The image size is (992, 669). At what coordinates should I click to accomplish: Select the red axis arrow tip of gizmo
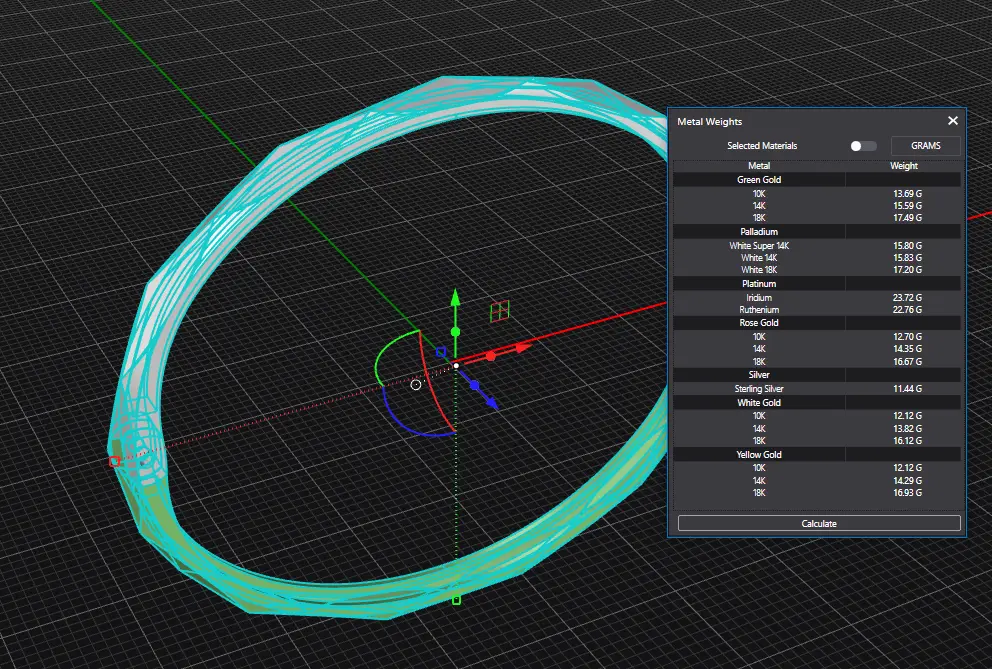click(x=523, y=347)
